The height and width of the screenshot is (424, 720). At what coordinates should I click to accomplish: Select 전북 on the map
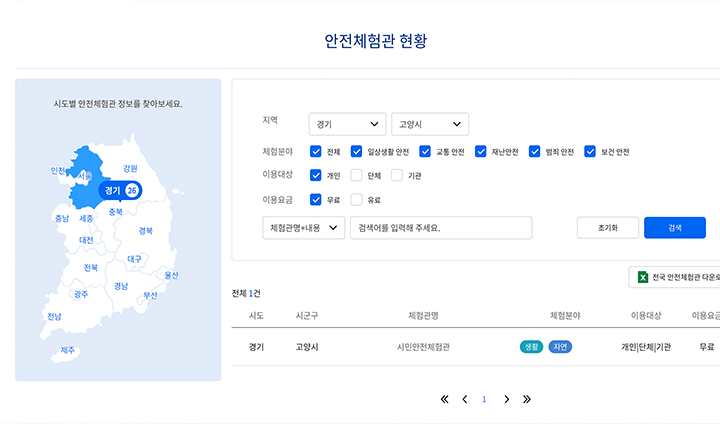pyautogui.click(x=91, y=267)
